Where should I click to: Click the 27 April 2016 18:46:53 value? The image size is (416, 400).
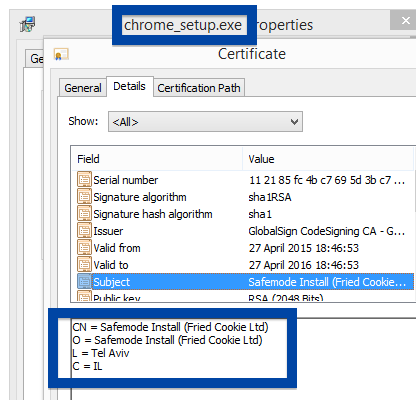point(304,265)
